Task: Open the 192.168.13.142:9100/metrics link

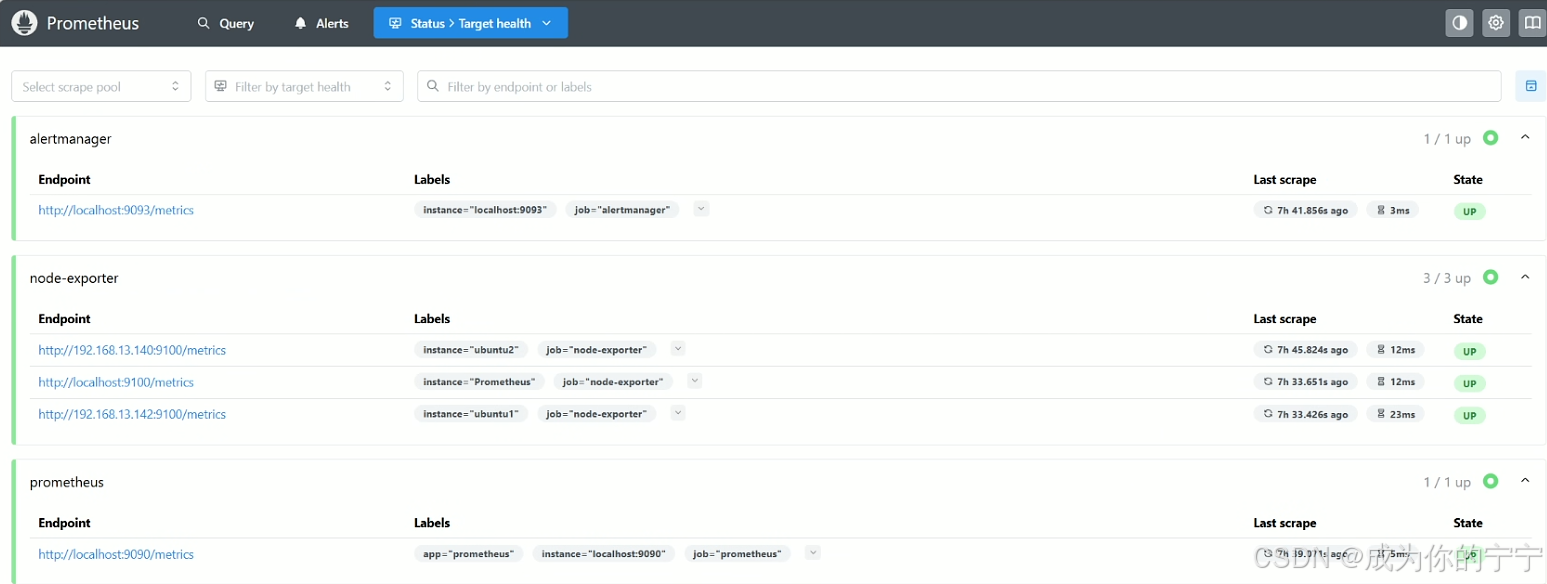Action: [132, 414]
